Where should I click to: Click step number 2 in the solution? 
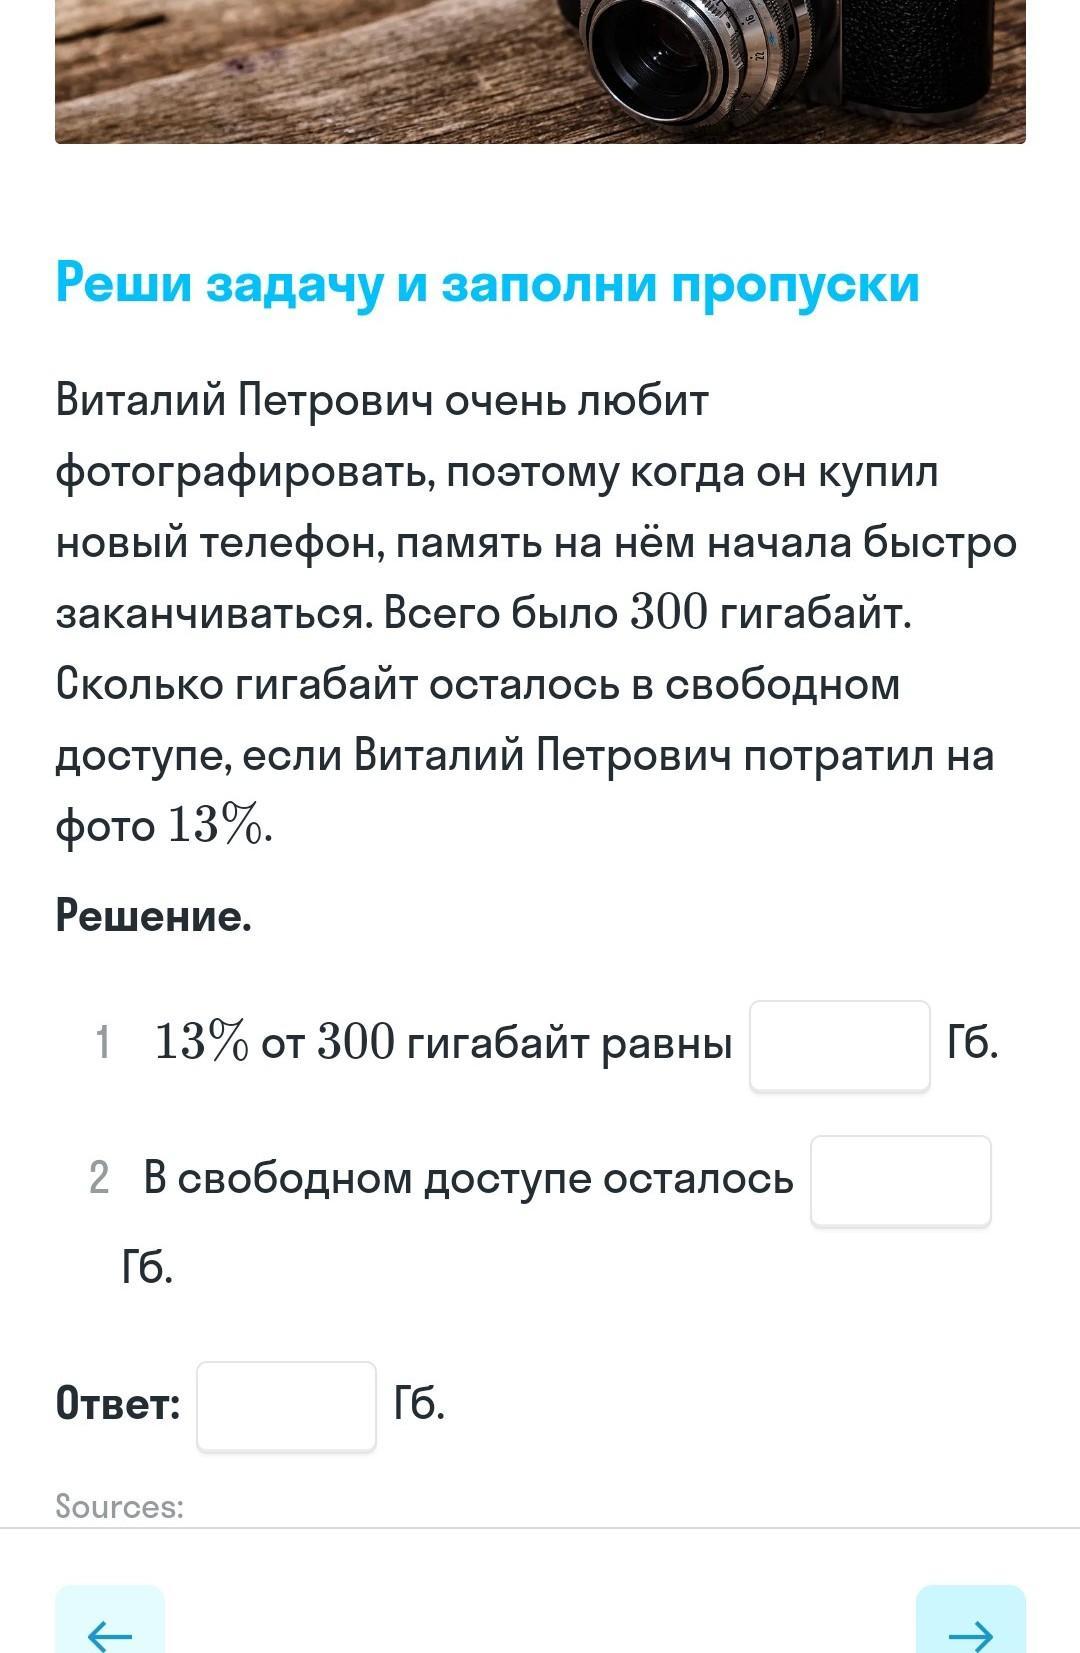[x=99, y=1178]
